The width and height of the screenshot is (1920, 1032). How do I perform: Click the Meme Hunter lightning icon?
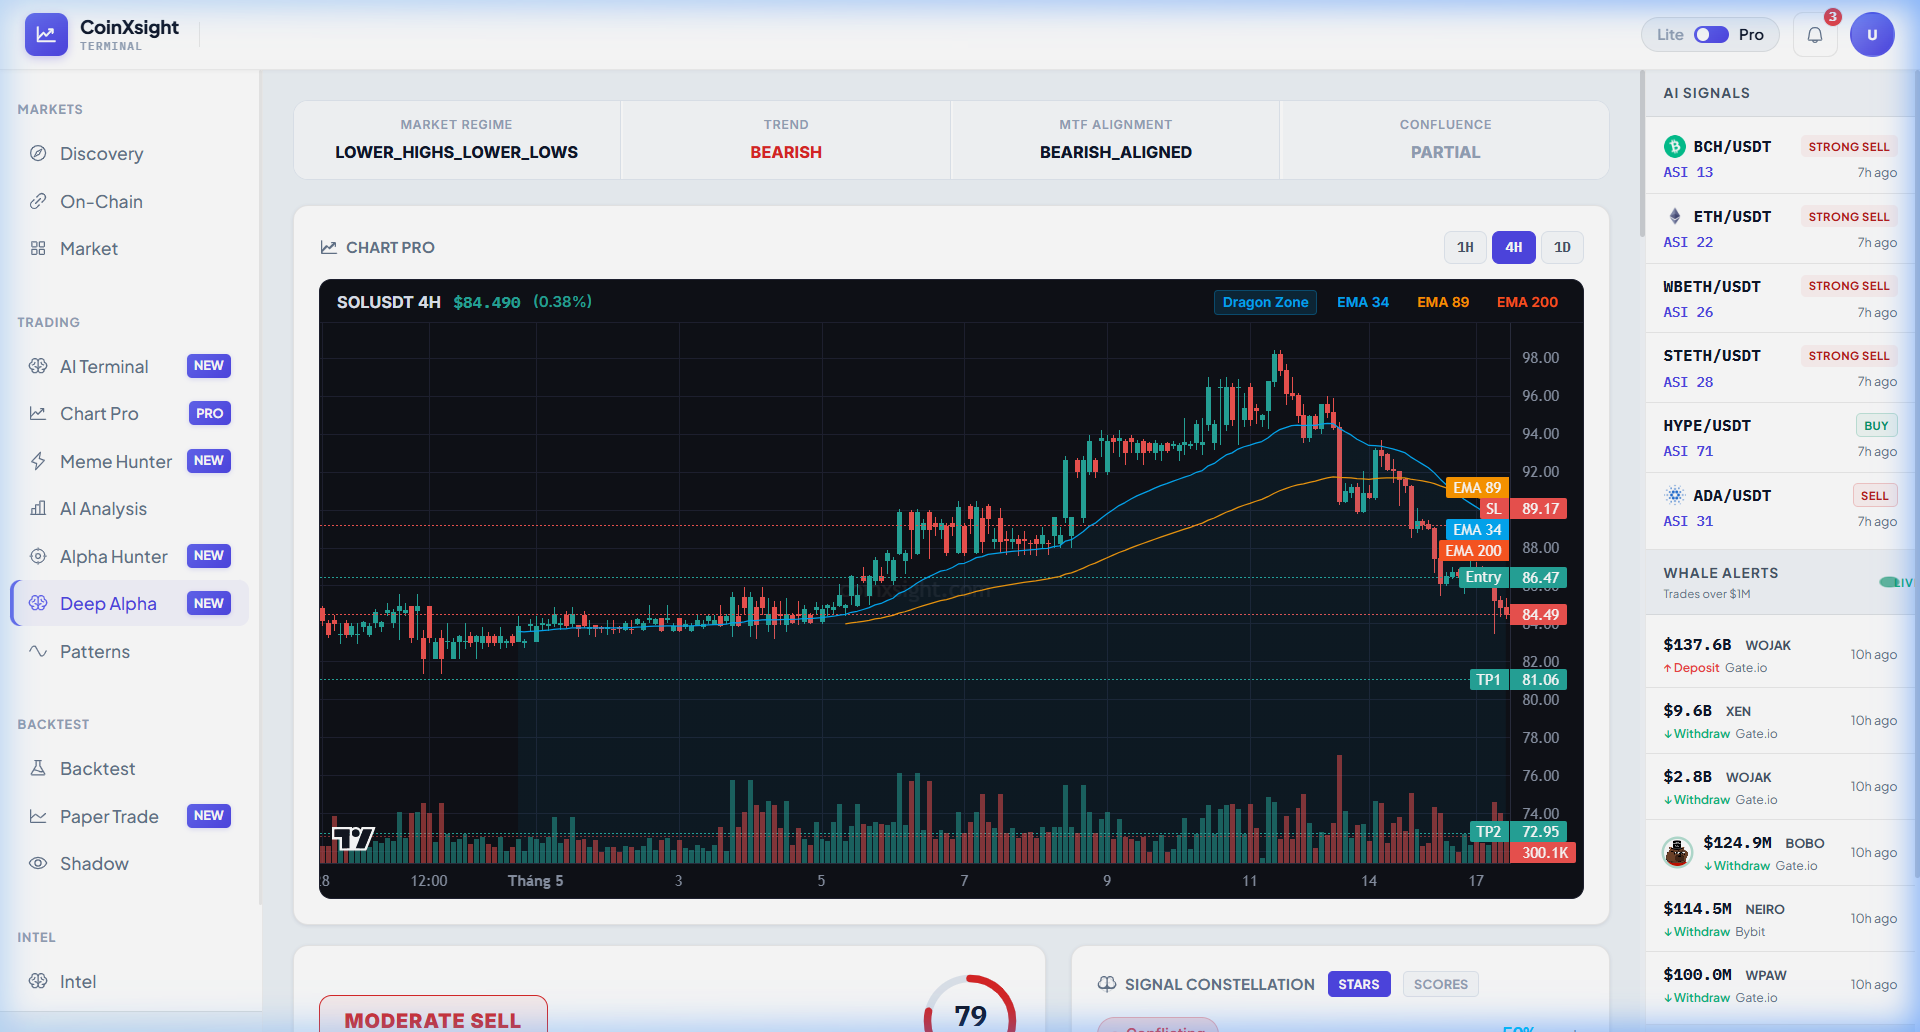(x=38, y=461)
